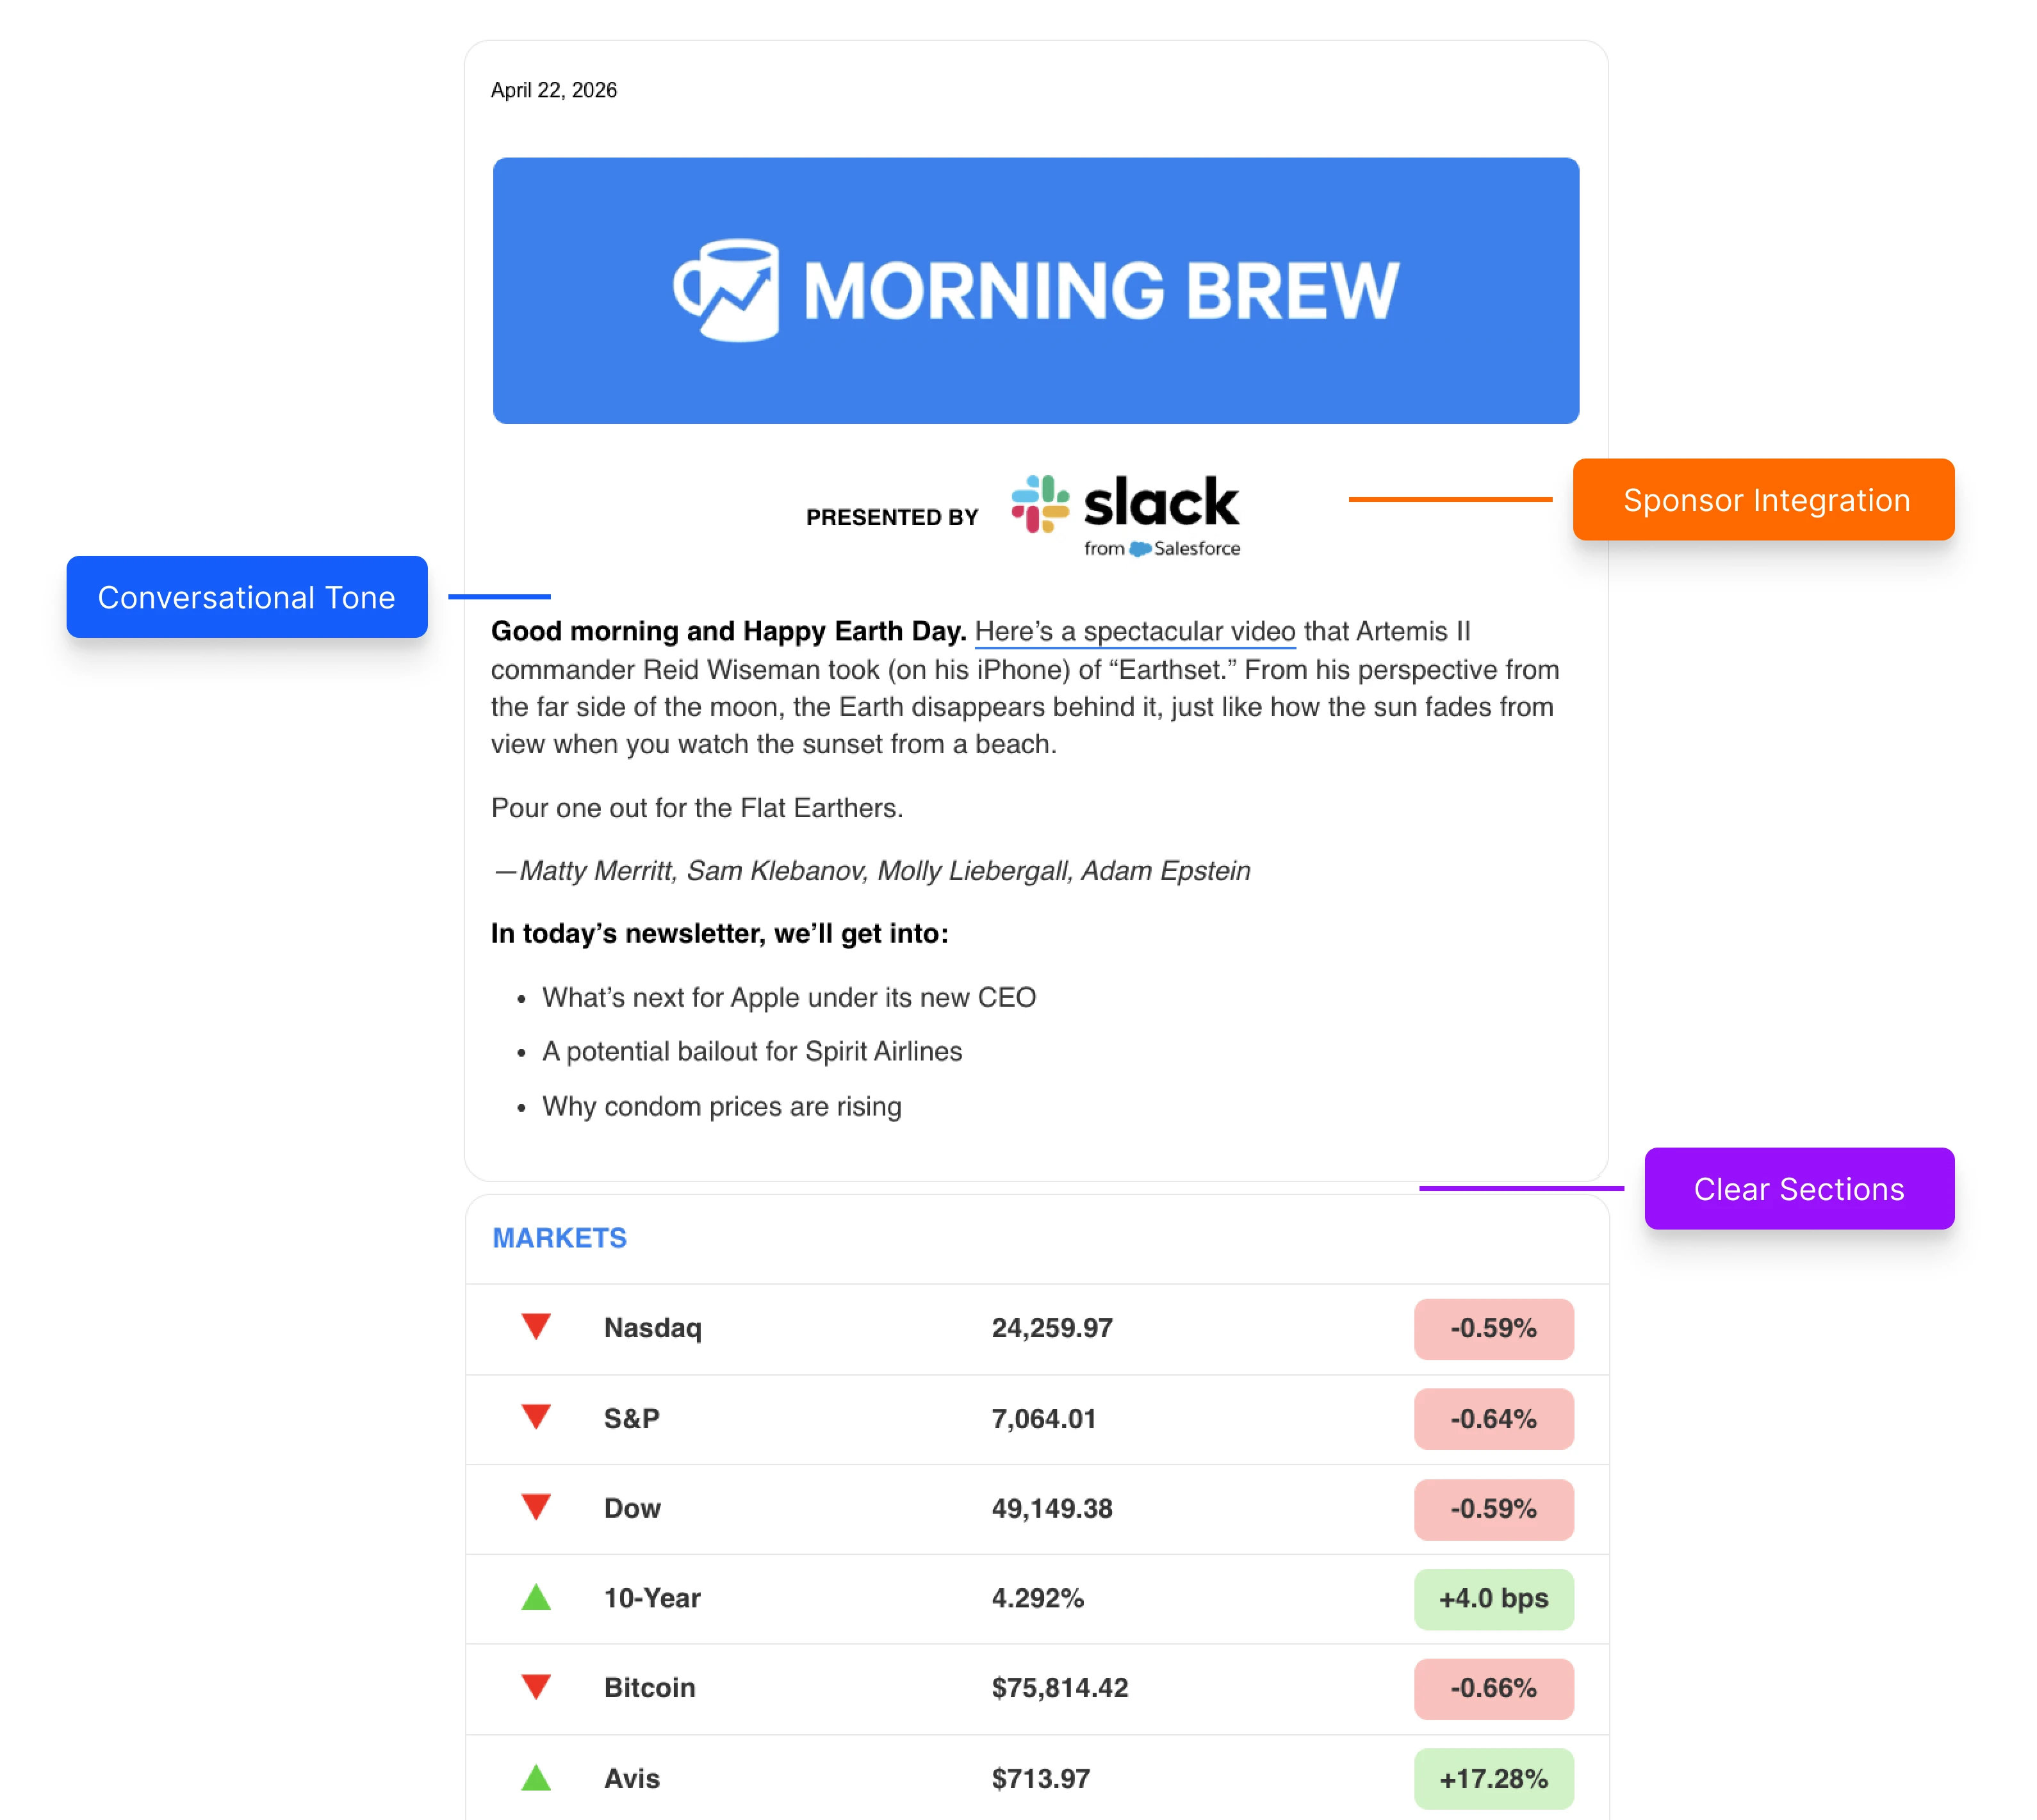Image resolution: width=2037 pixels, height=1820 pixels.
Task: Click the PRESENTED BY label
Action: (x=892, y=517)
